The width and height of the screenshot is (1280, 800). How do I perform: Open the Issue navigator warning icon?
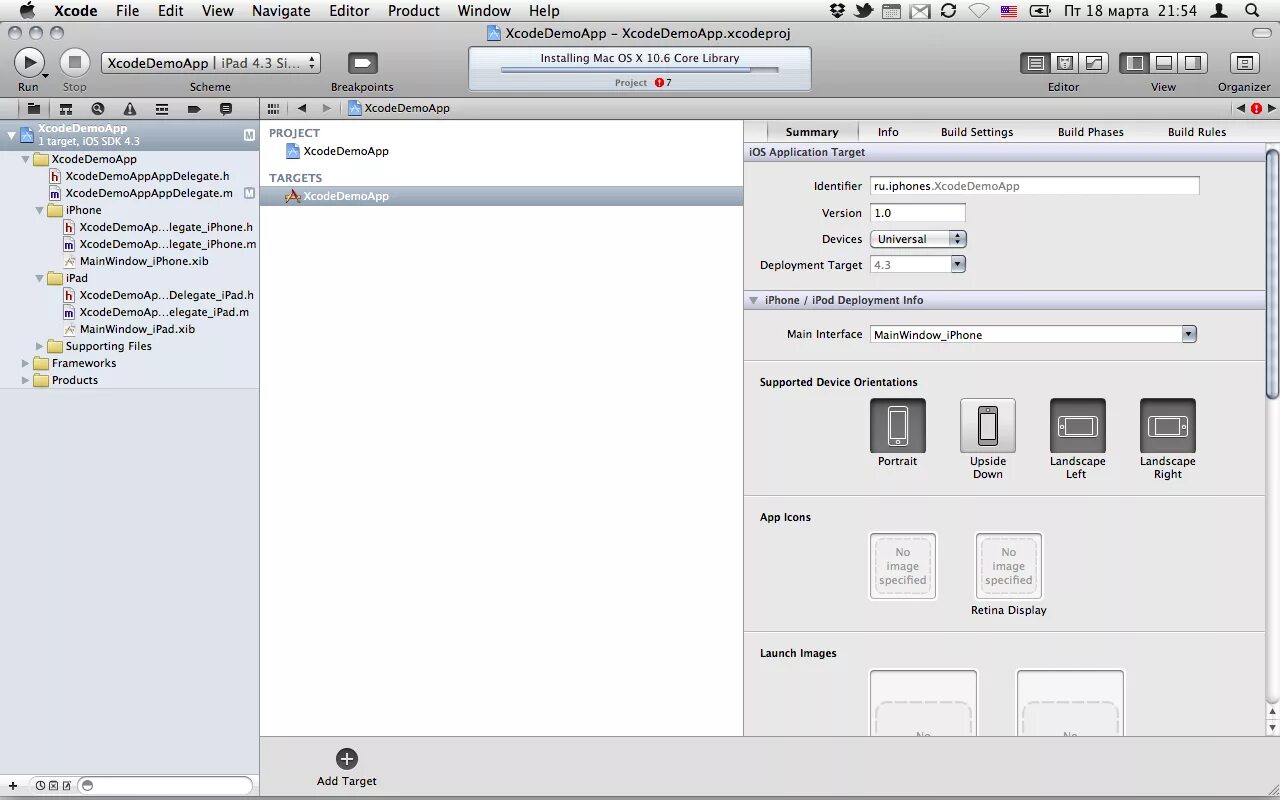point(130,108)
